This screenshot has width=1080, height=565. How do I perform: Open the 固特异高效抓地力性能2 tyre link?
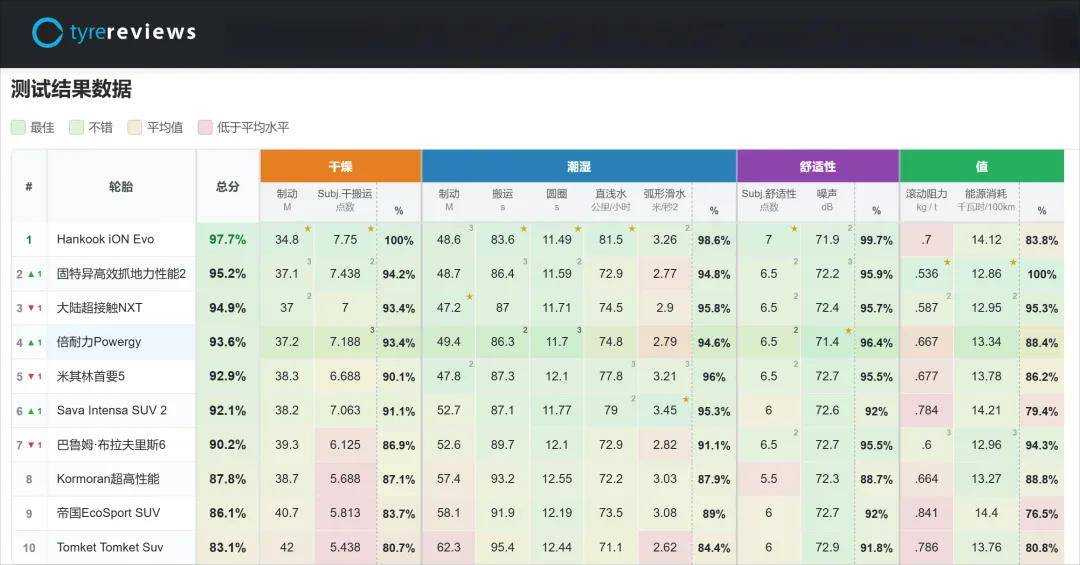(121, 274)
